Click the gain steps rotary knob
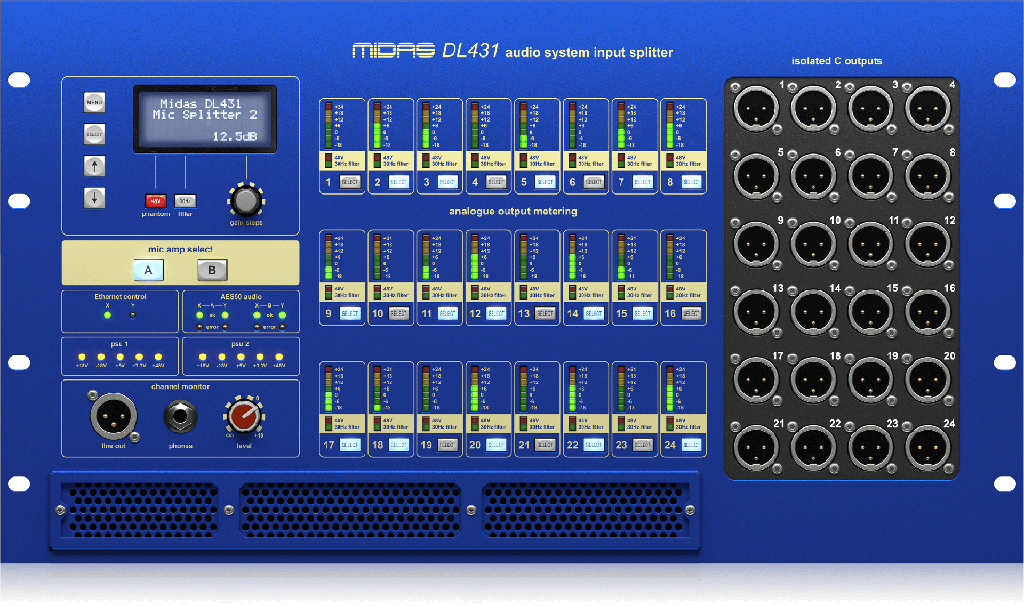 point(246,200)
